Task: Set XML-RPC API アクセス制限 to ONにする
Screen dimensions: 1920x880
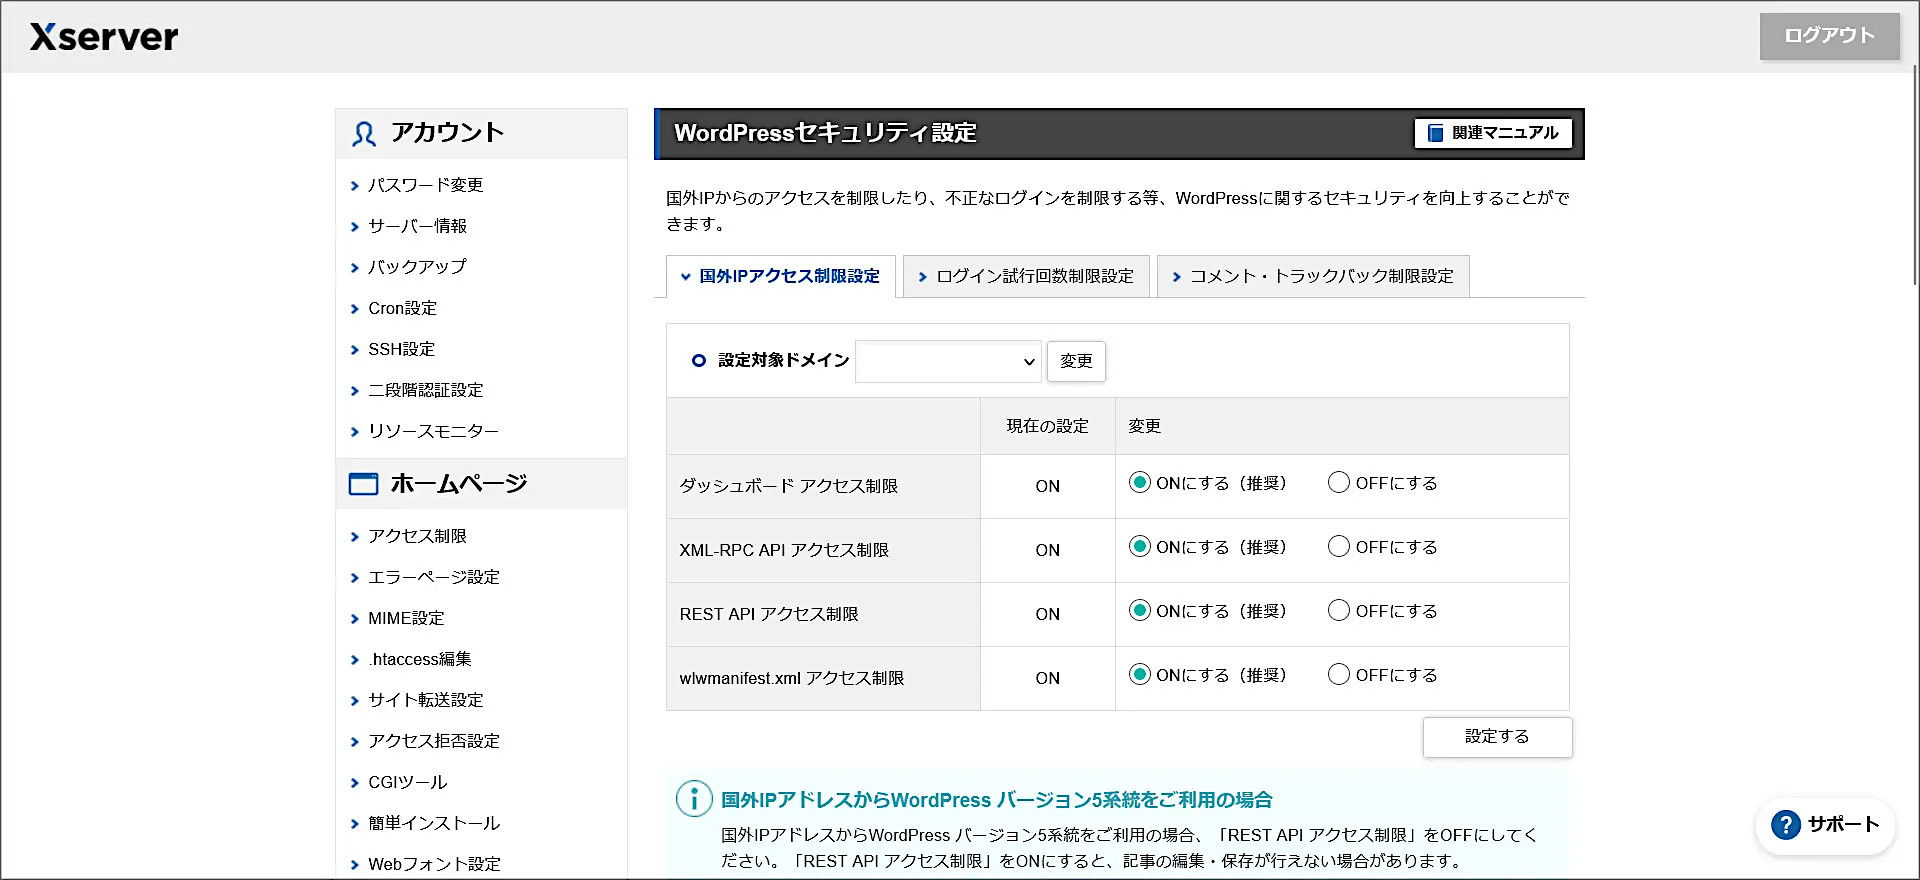Action: click(x=1139, y=547)
